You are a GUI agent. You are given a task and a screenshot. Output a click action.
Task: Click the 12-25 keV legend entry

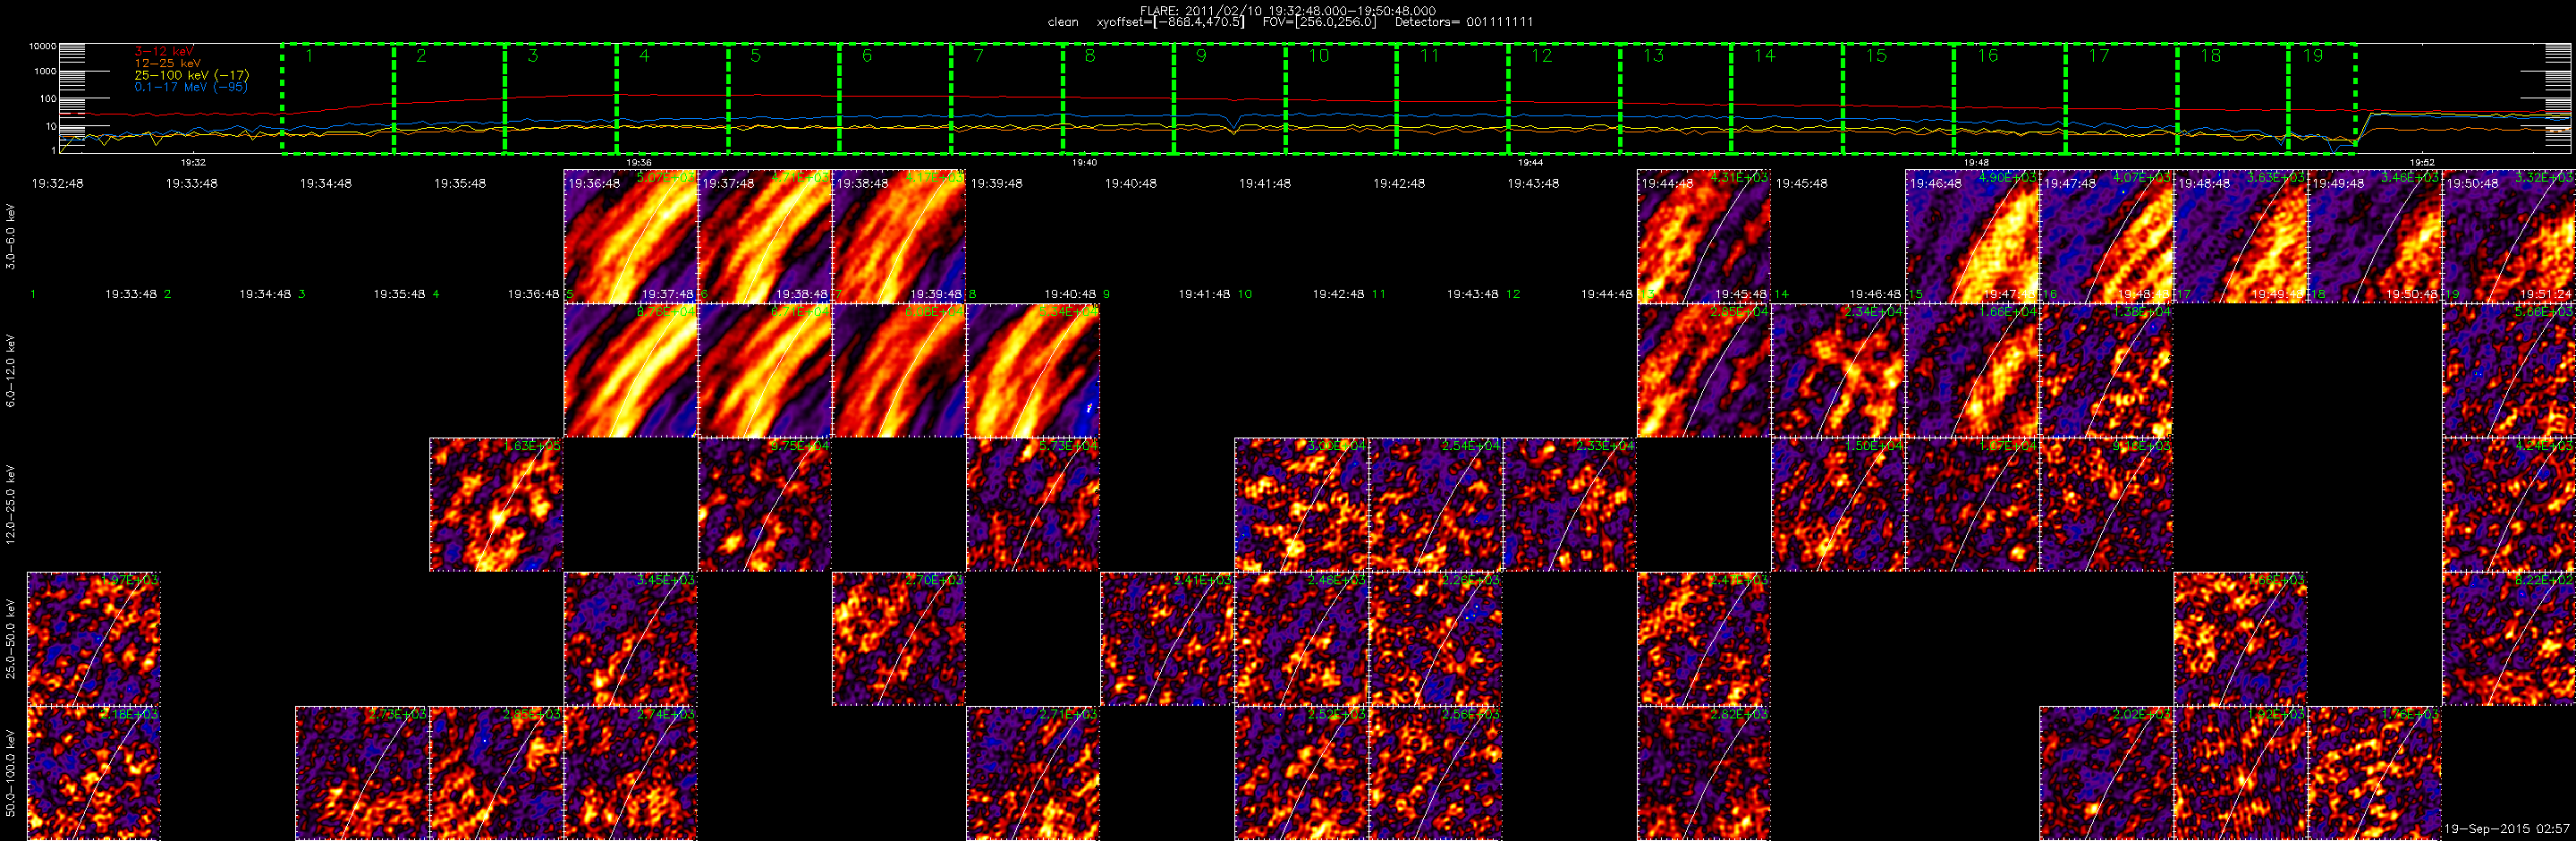coord(167,63)
